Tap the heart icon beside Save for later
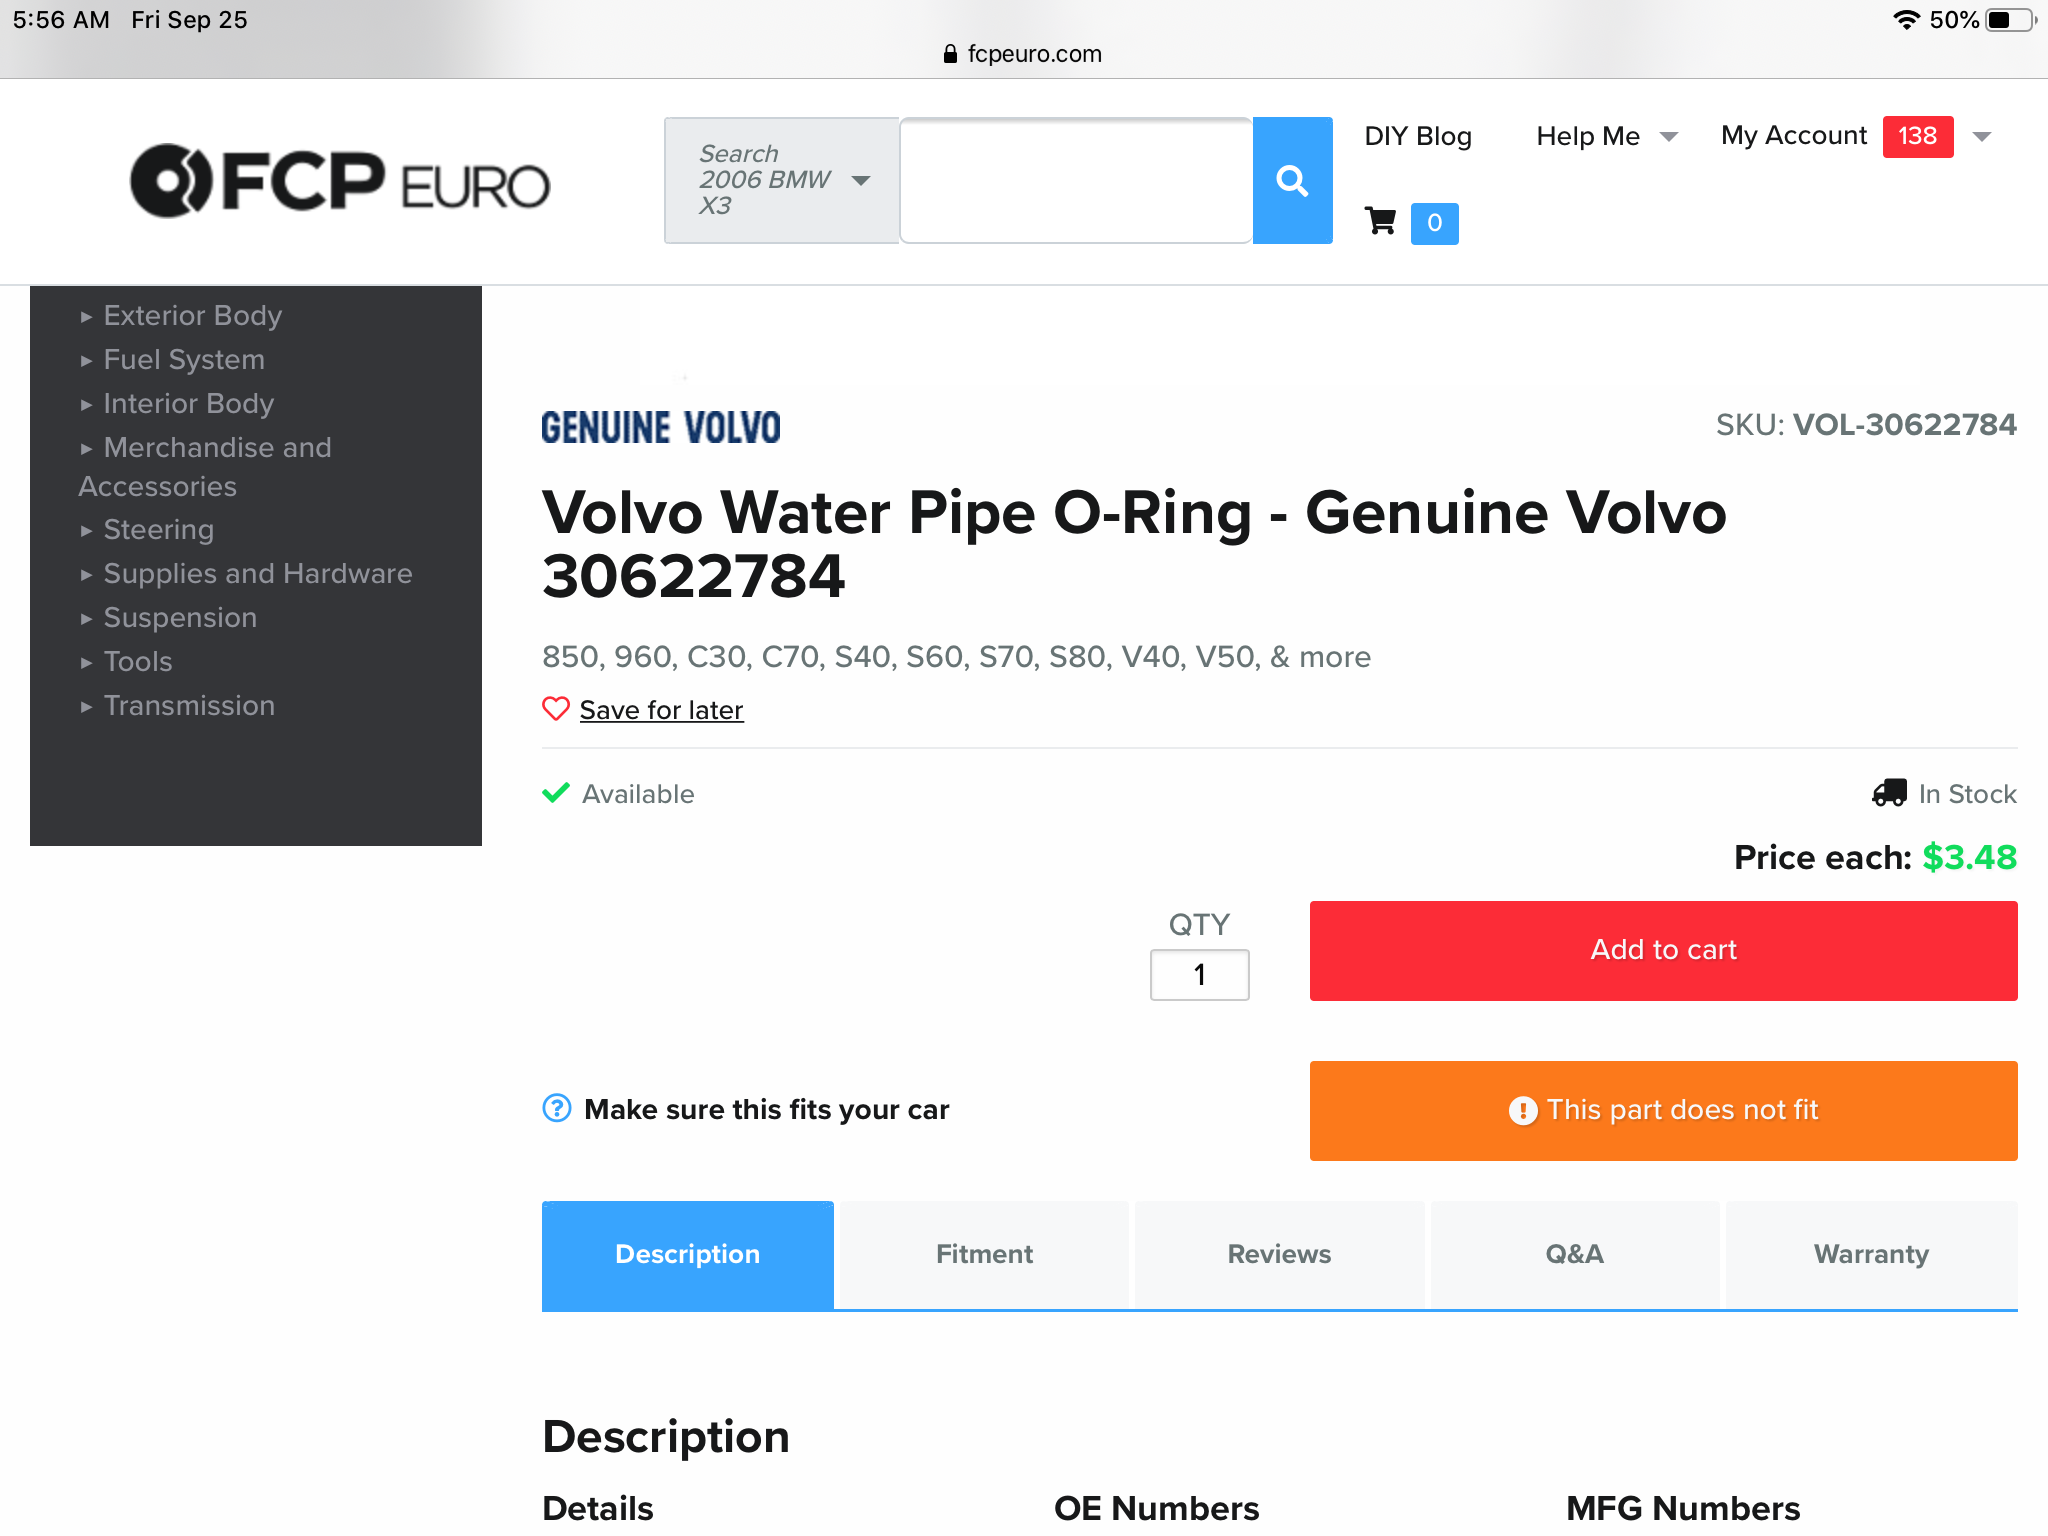Image resolution: width=2048 pixels, height=1536 pixels. (x=556, y=709)
